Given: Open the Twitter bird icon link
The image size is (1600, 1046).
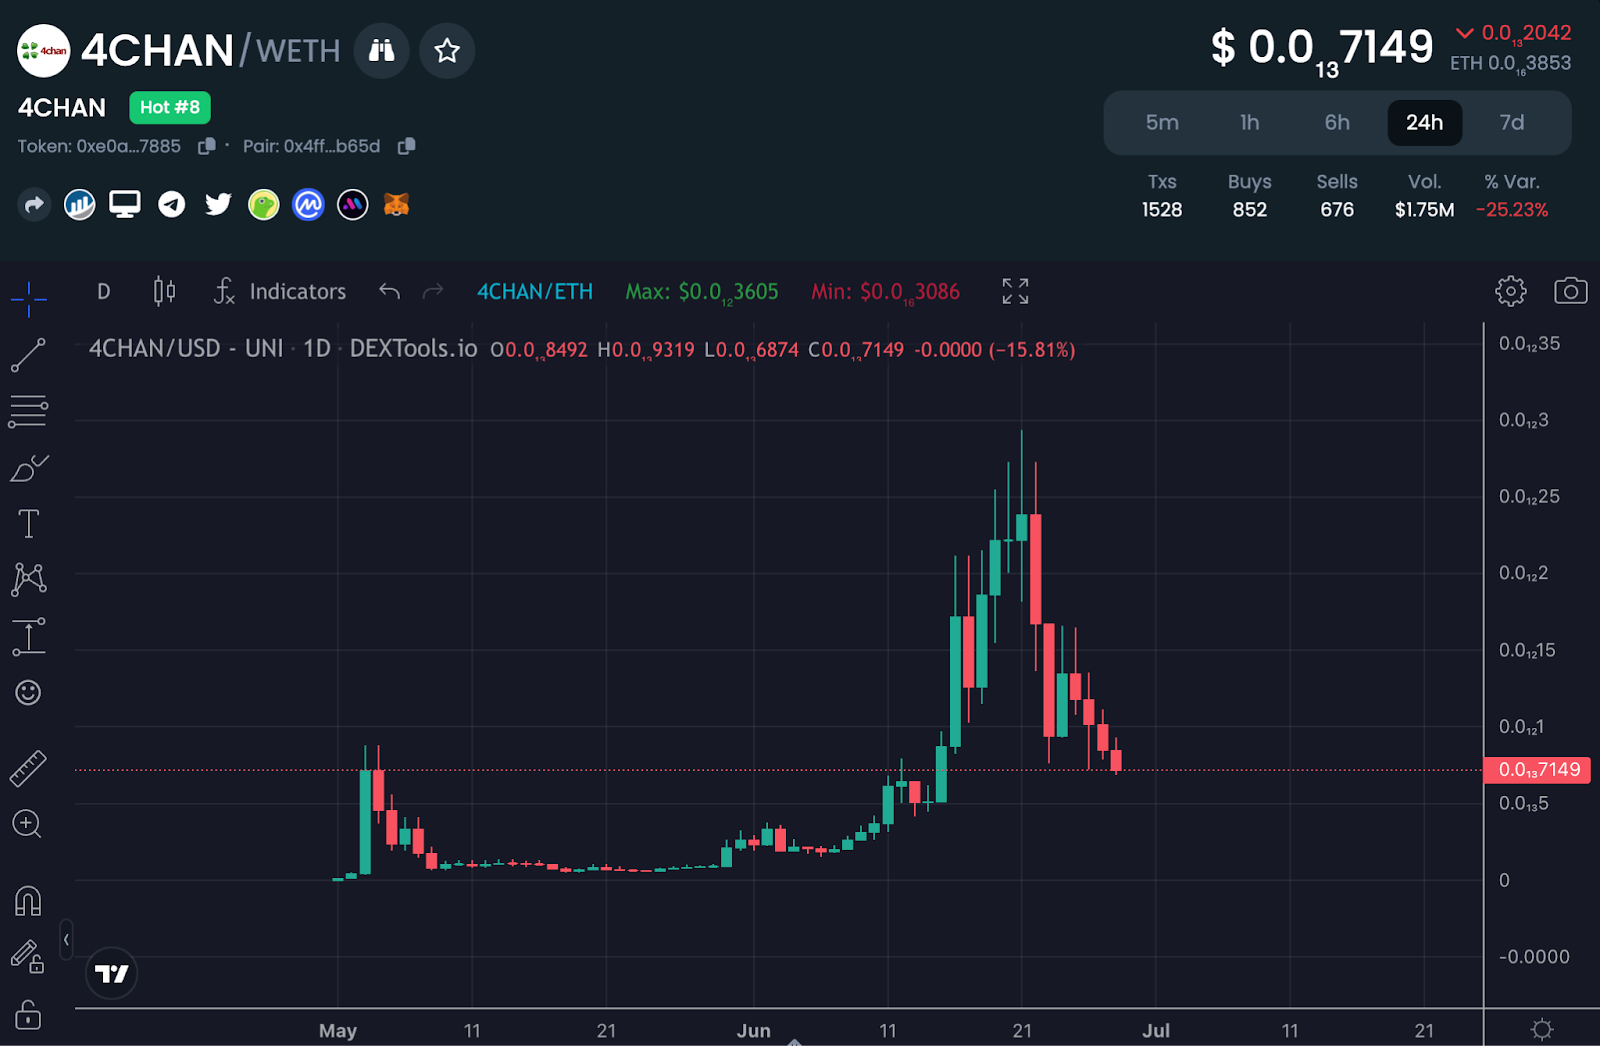Looking at the screenshot, I should [218, 205].
